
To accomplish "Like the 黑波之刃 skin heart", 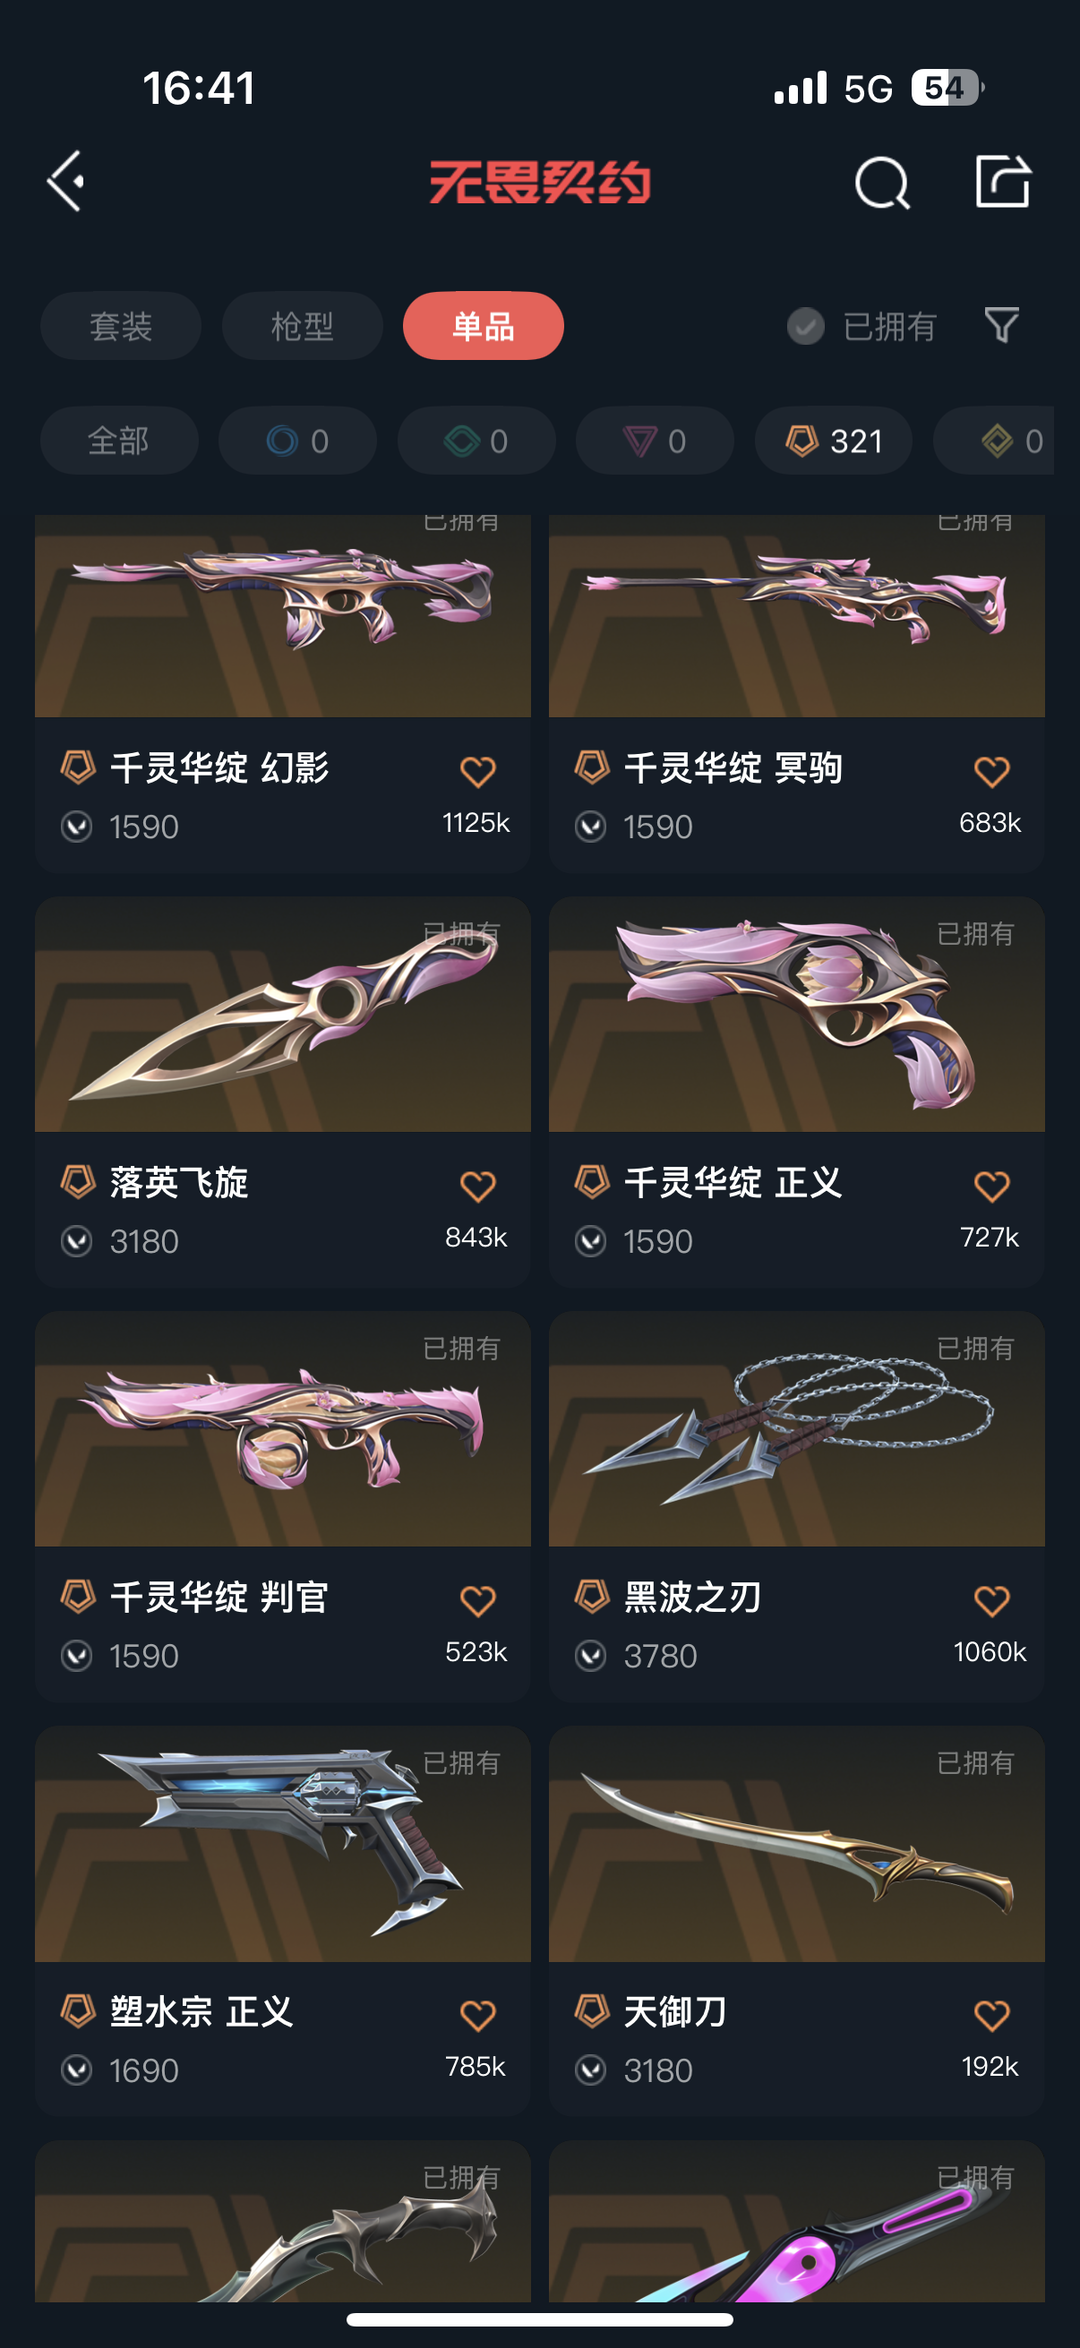I will click(x=992, y=1601).
